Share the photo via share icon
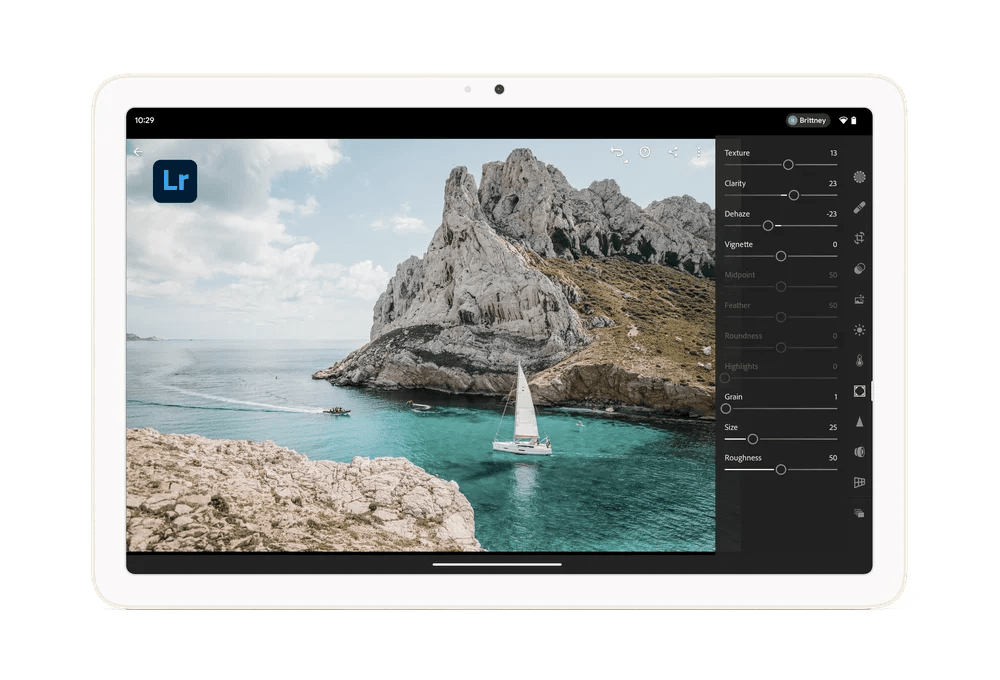1000x680 pixels. (x=673, y=152)
